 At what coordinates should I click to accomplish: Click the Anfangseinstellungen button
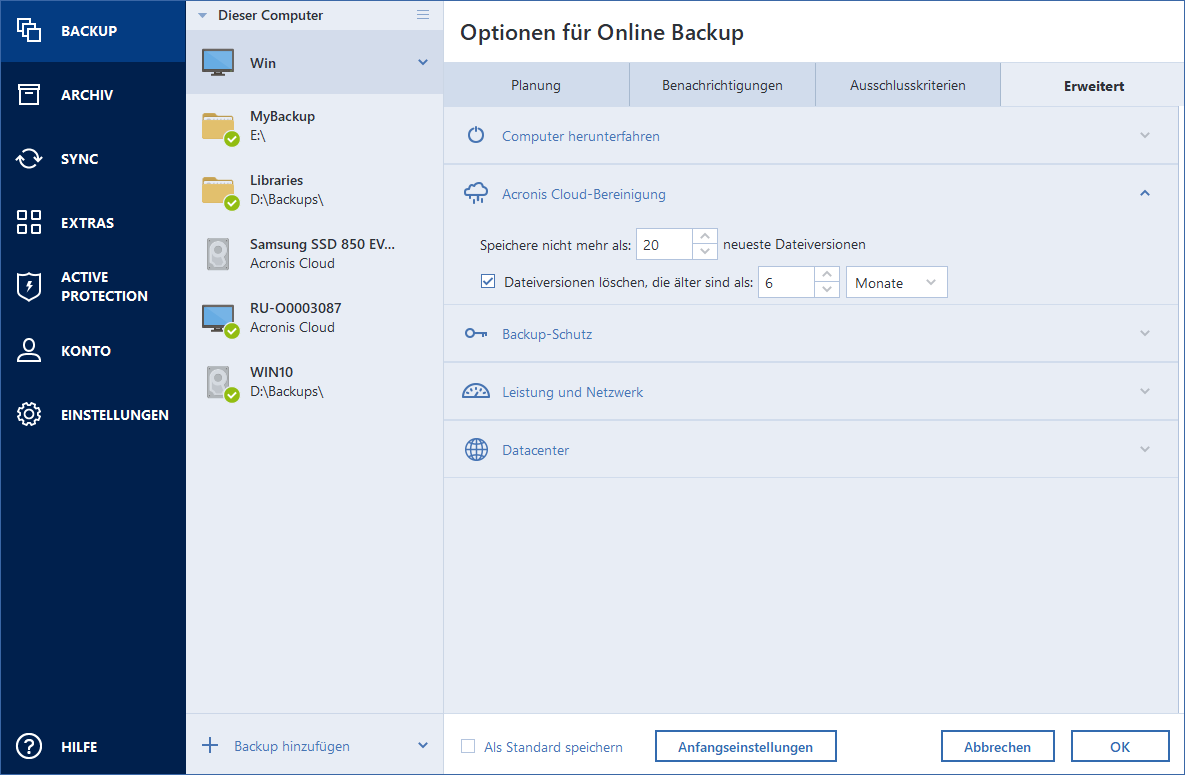745,747
